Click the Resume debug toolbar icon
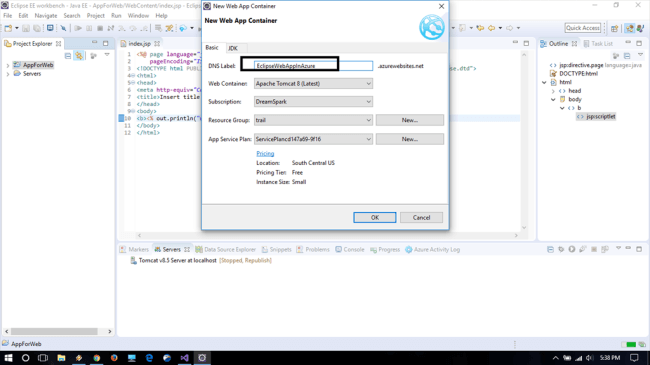 (78, 28)
